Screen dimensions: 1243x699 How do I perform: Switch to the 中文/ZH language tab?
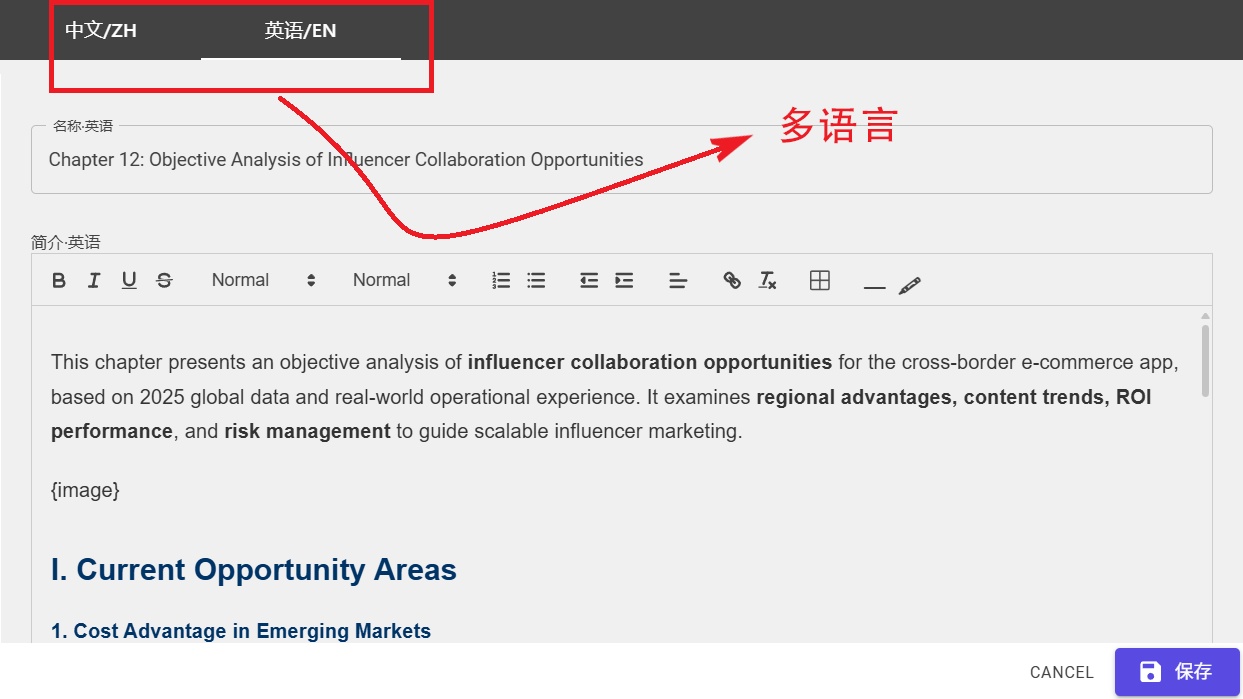[x=101, y=31]
